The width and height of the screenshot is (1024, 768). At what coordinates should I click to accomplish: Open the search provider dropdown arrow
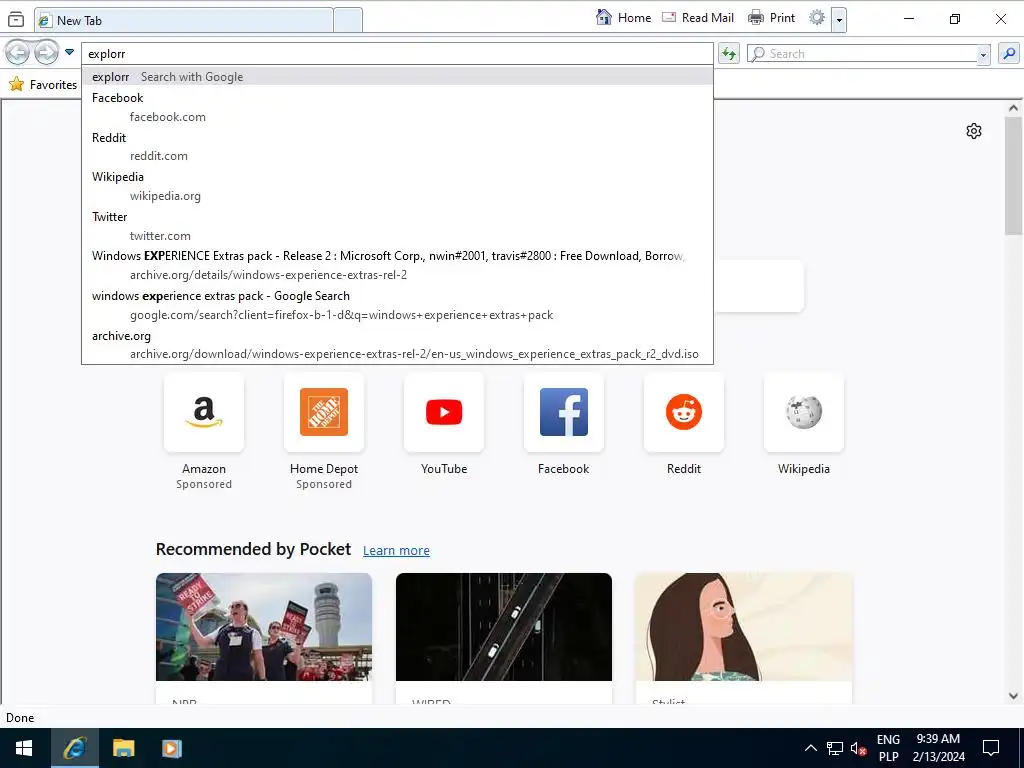(983, 55)
